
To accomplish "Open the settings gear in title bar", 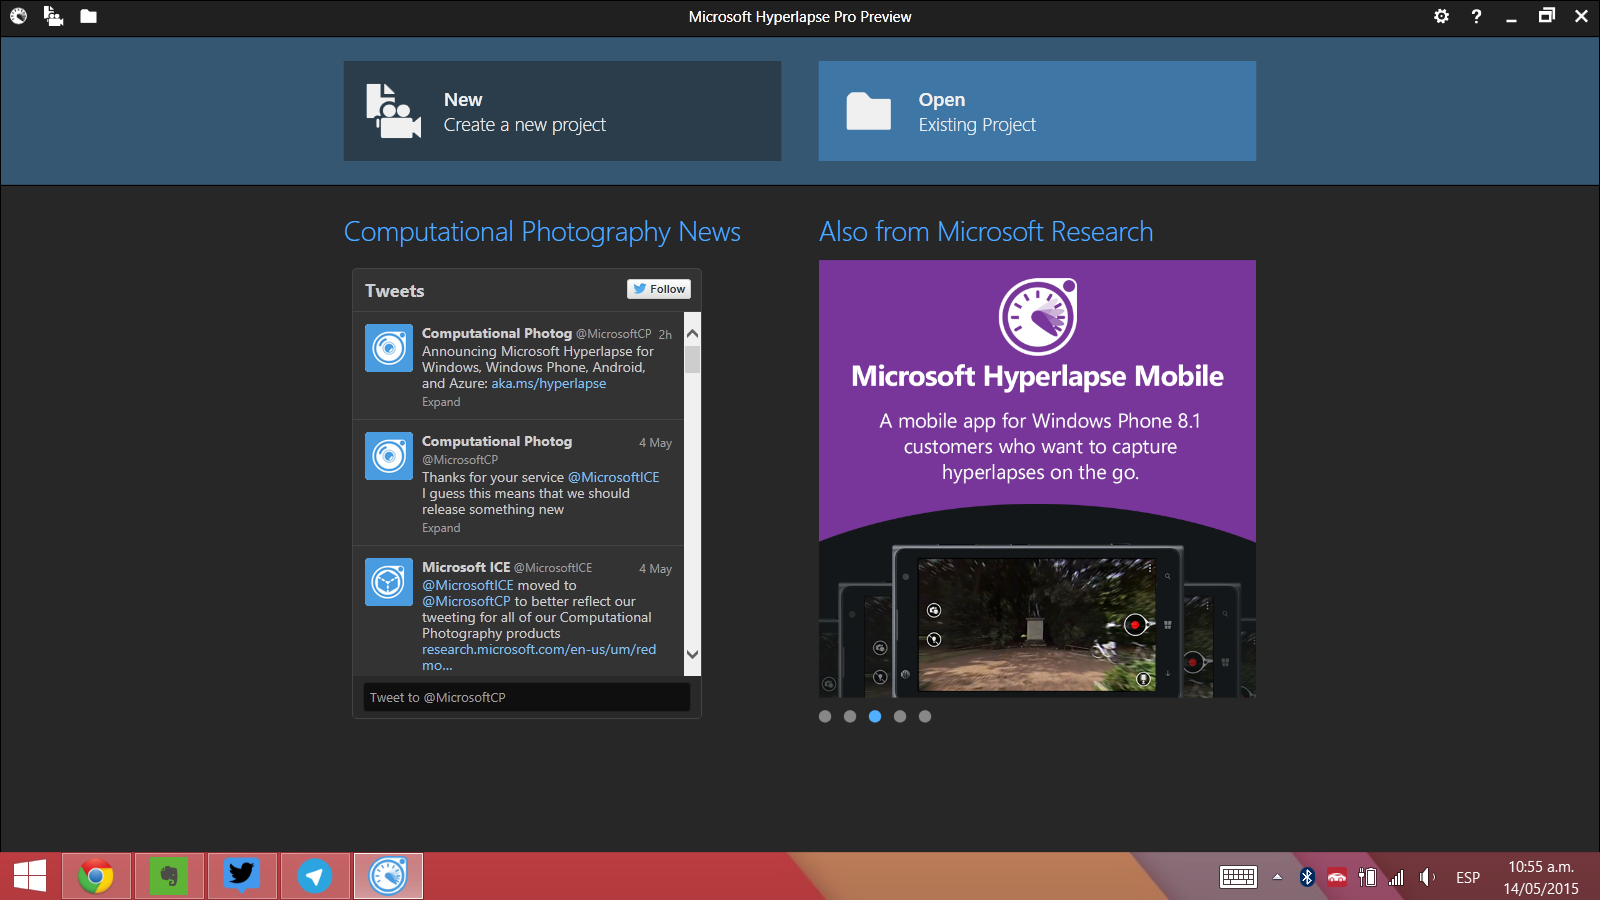I will point(1441,16).
